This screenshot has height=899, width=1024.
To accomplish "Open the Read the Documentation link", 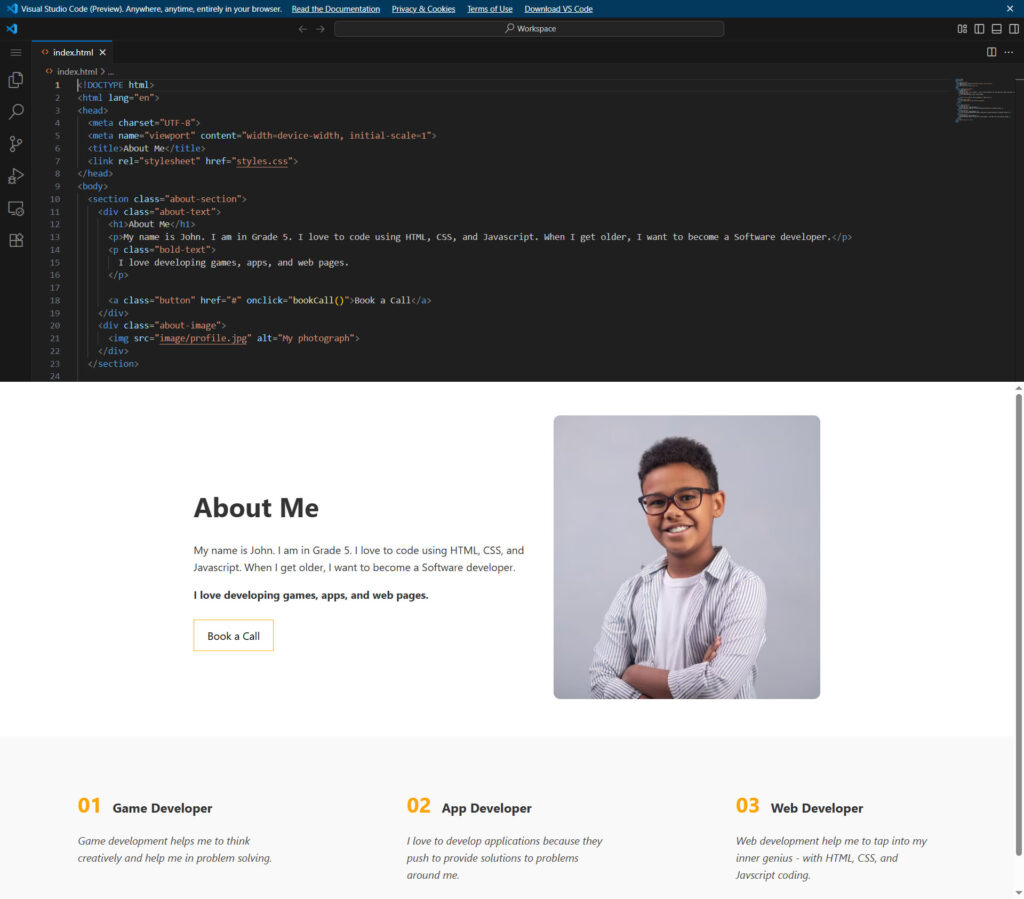I will 335,9.
